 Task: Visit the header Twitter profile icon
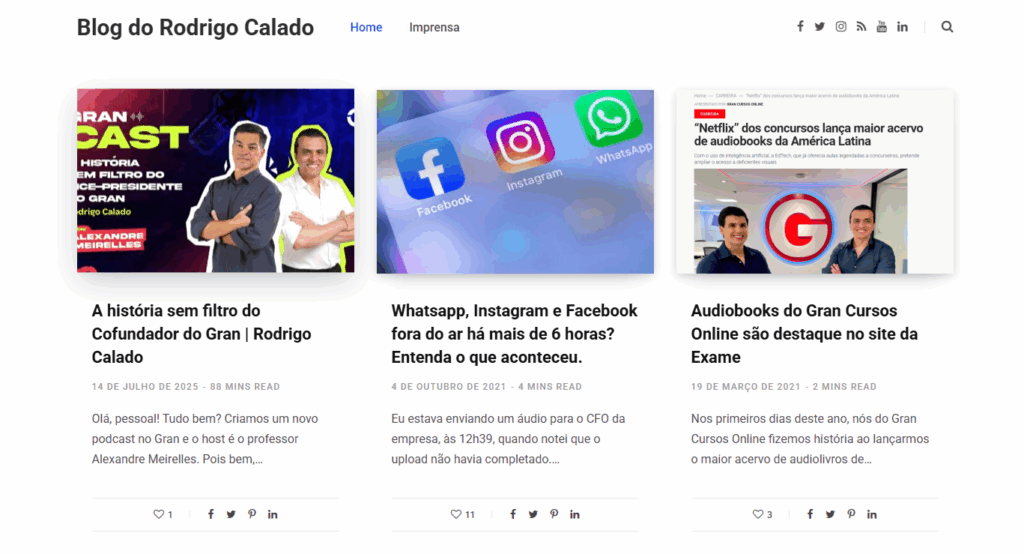click(820, 27)
